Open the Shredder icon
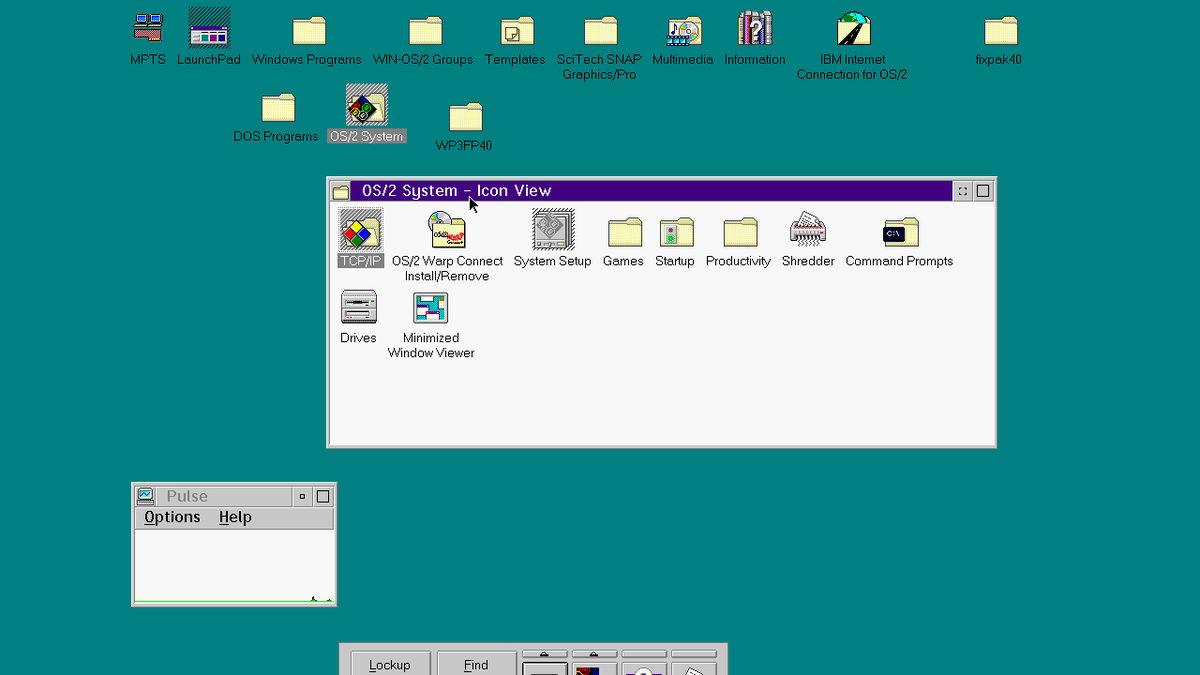This screenshot has width=1200, height=675. click(807, 231)
